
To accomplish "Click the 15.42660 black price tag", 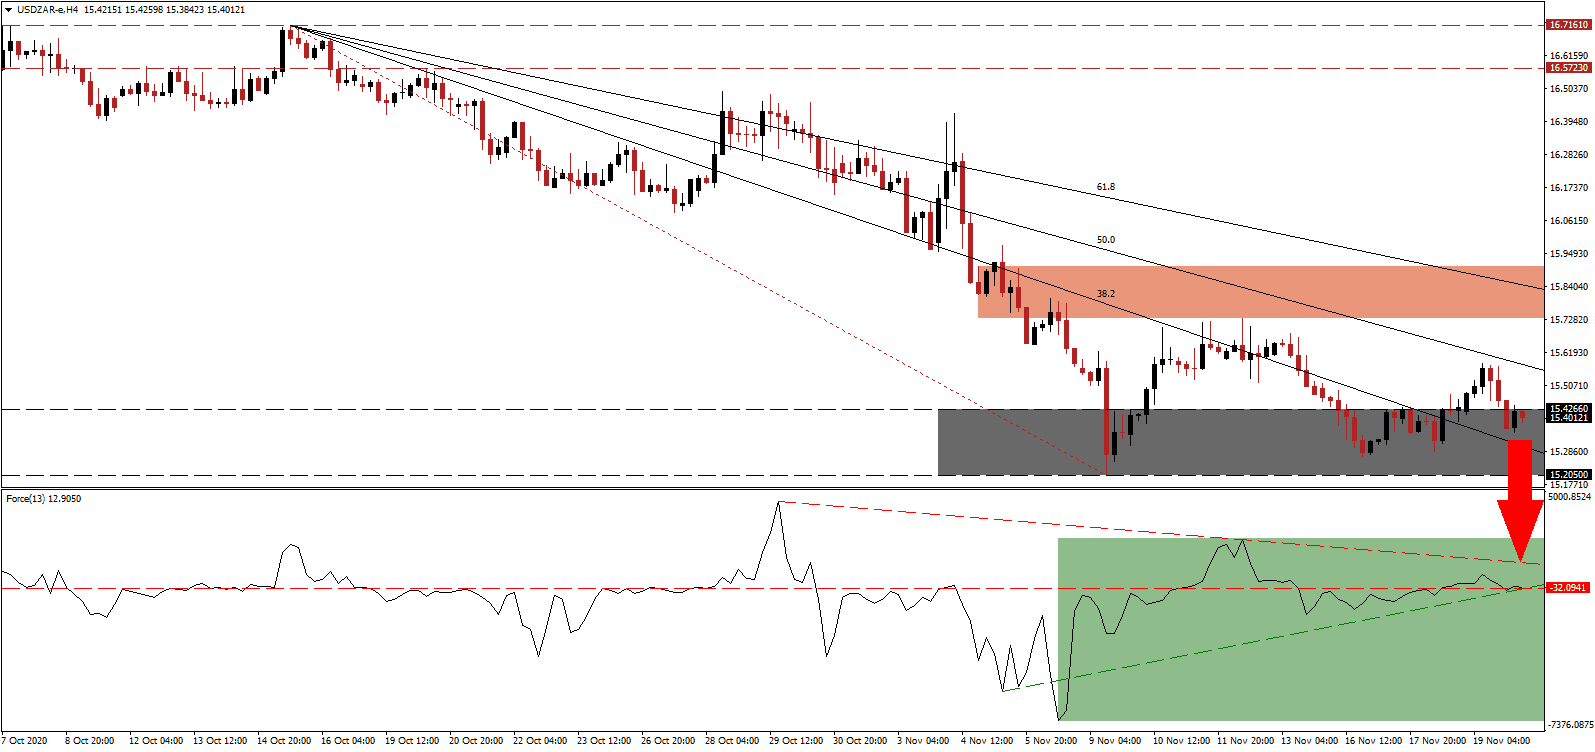I will point(1568,408).
